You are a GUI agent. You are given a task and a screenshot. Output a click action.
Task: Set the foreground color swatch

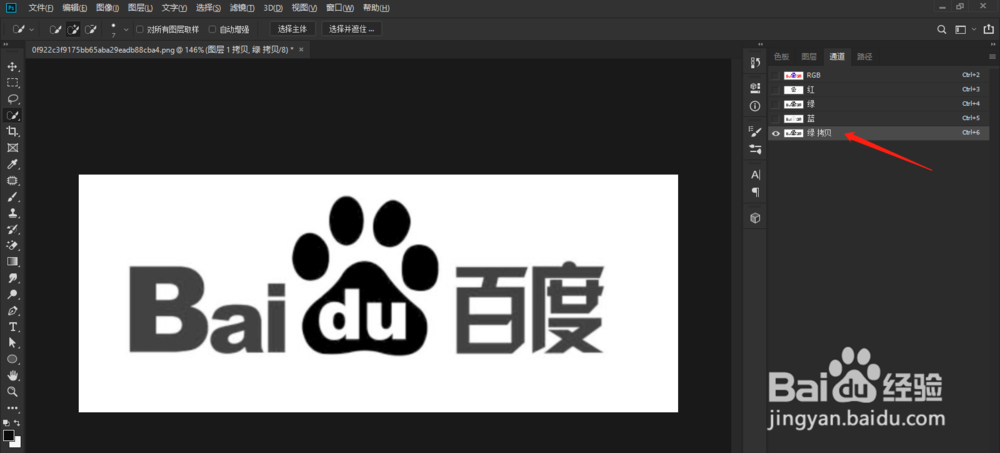pyautogui.click(x=8, y=435)
